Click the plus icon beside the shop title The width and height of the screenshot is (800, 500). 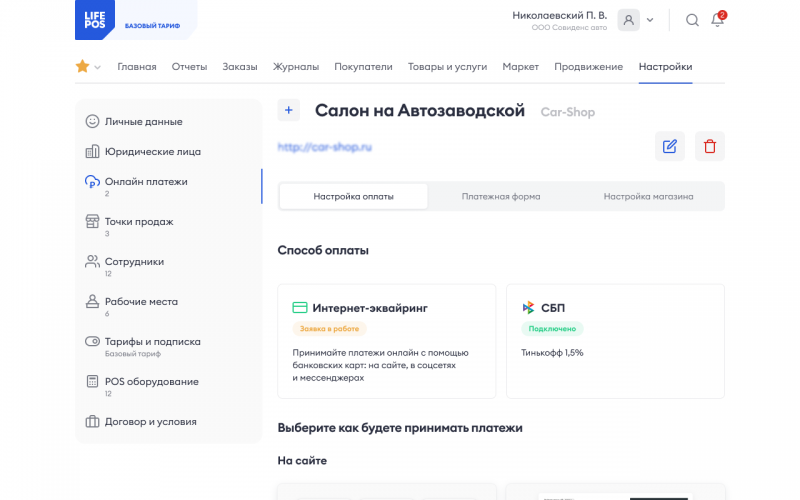[x=288, y=111]
